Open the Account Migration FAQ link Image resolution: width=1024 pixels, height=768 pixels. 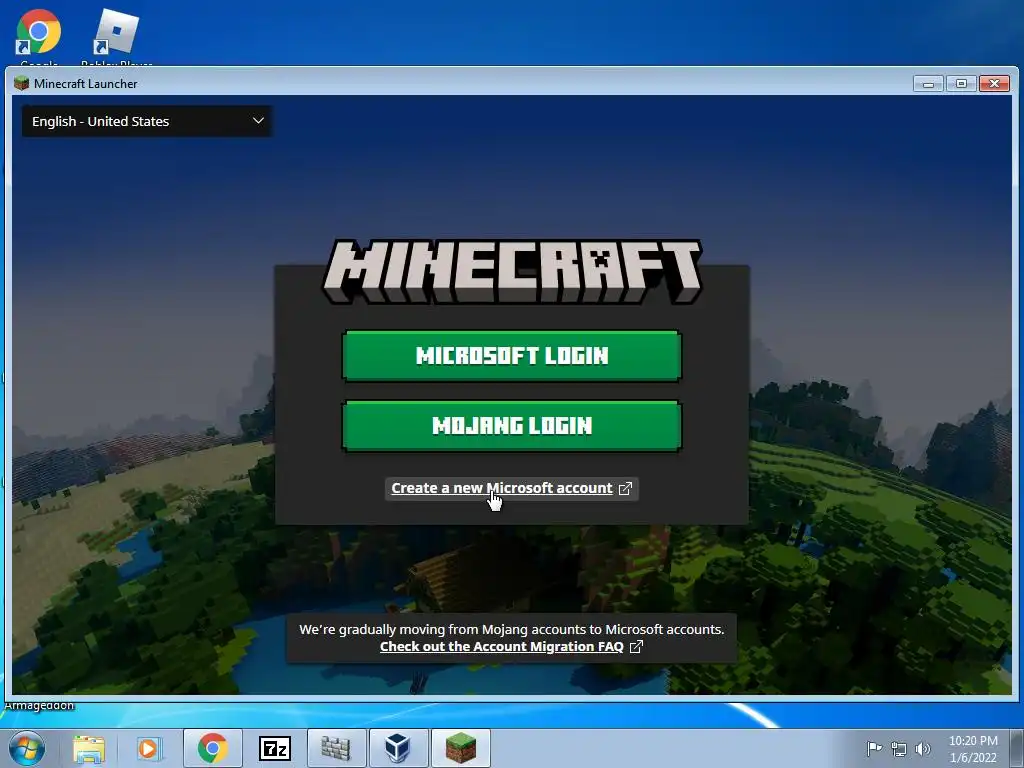[502, 647]
